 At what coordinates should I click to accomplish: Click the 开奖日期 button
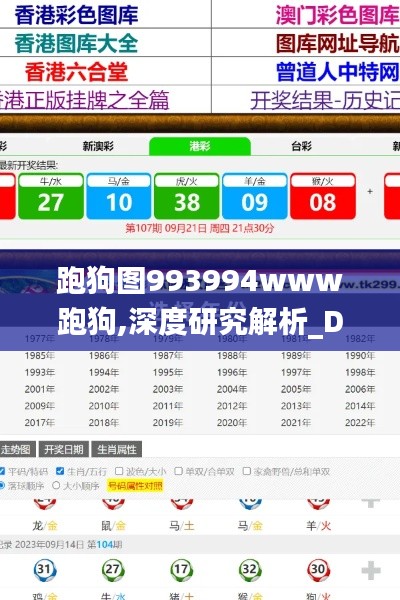[x=64, y=449]
